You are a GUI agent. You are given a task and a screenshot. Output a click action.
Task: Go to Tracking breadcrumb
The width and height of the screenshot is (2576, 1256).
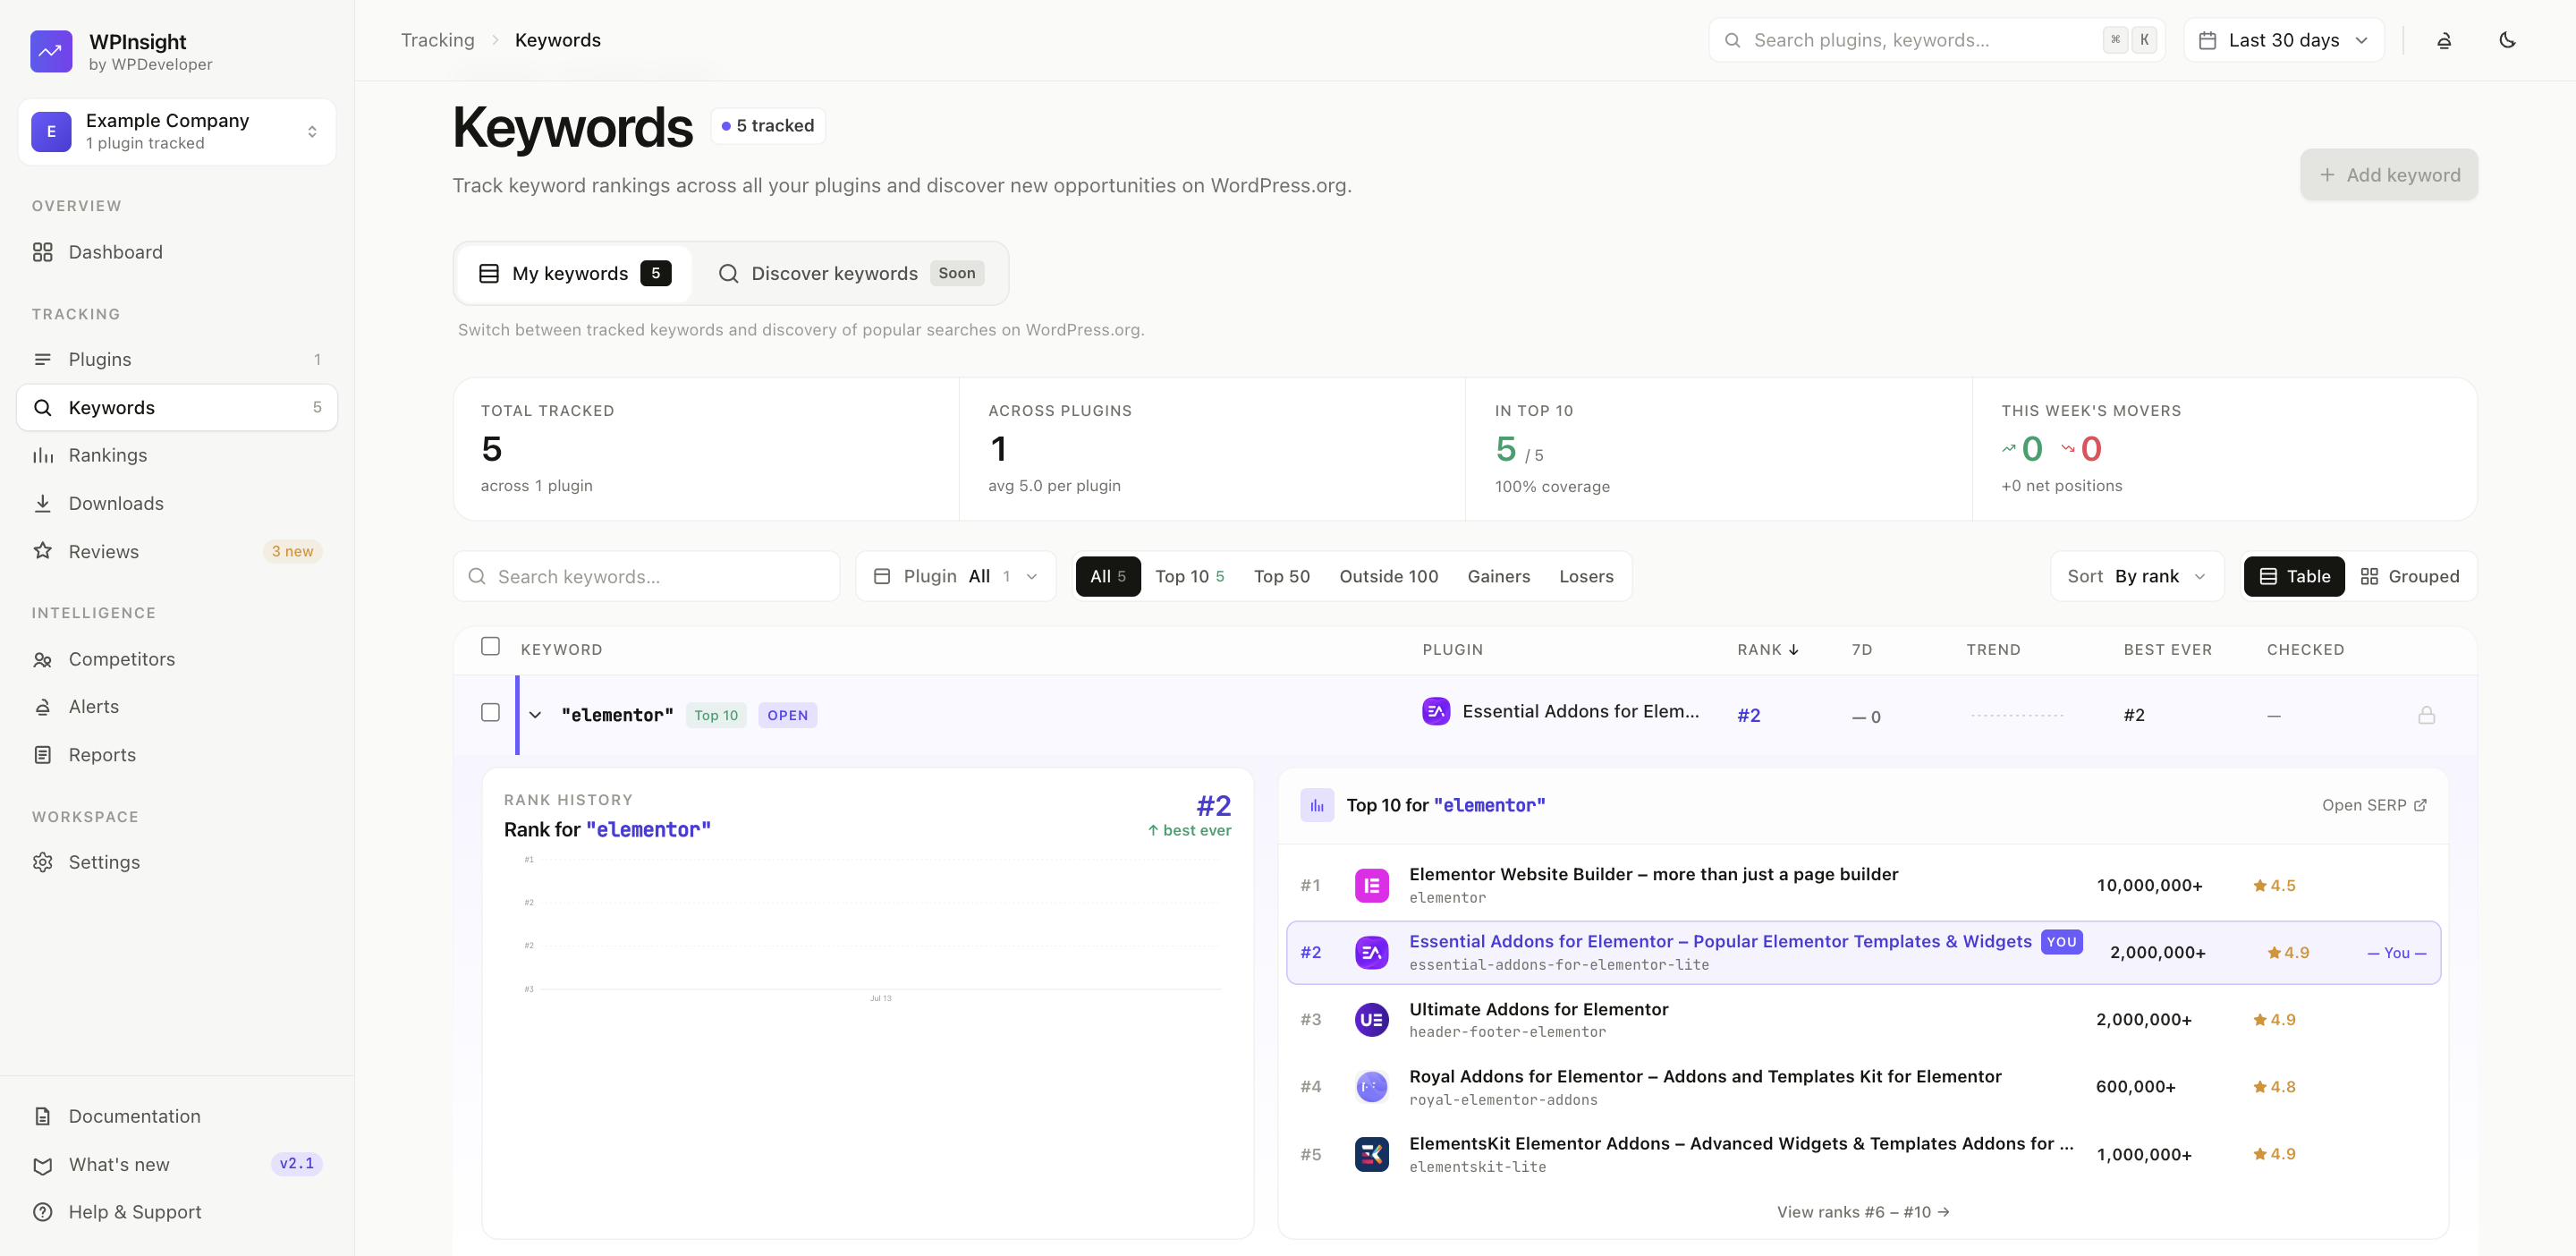click(x=438, y=41)
